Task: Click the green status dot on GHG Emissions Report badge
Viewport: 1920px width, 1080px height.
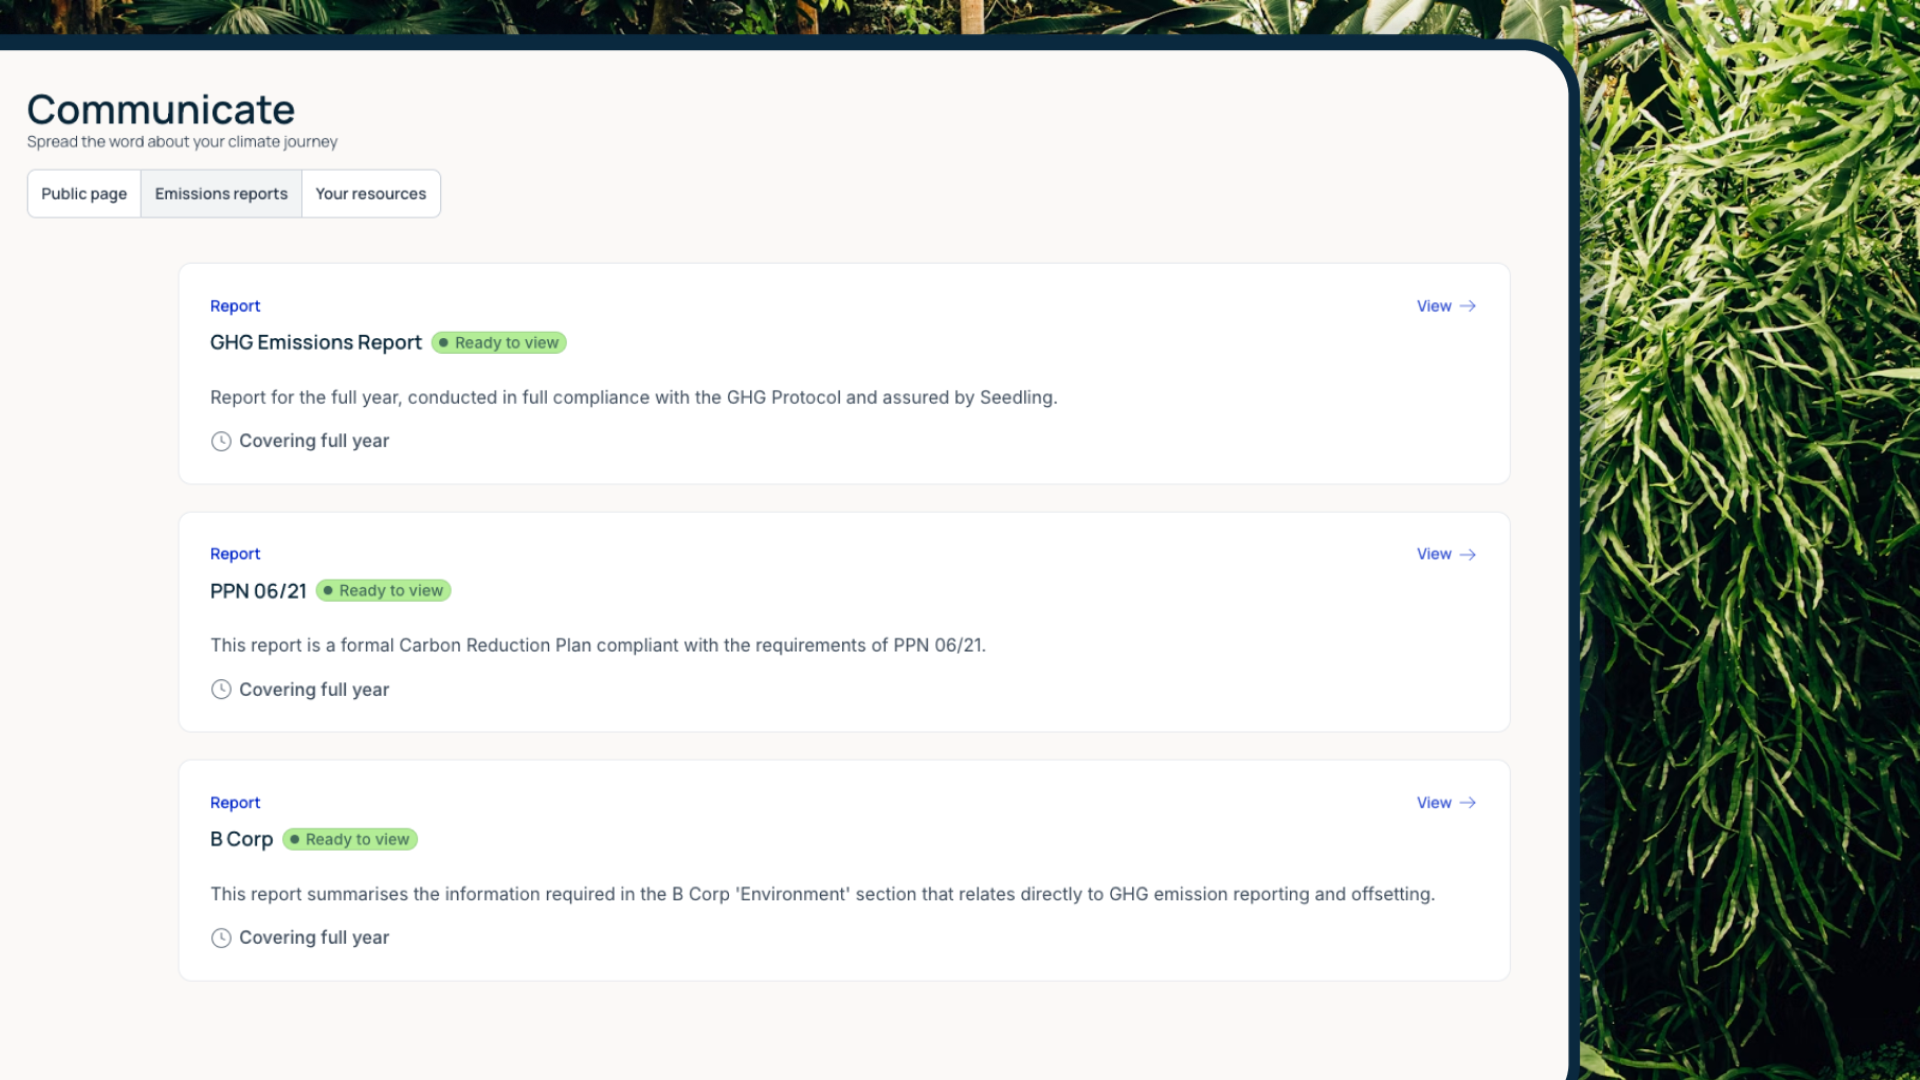Action: 444,343
